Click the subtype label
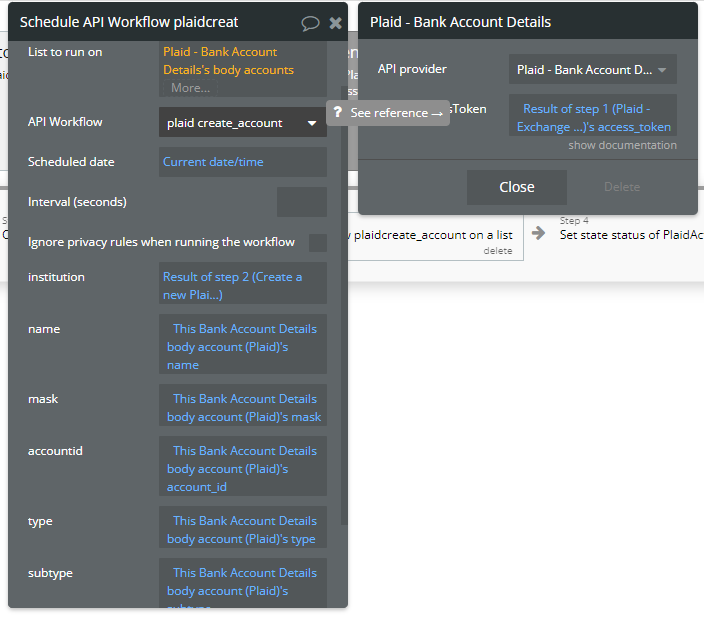This screenshot has width=704, height=628. pos(50,573)
